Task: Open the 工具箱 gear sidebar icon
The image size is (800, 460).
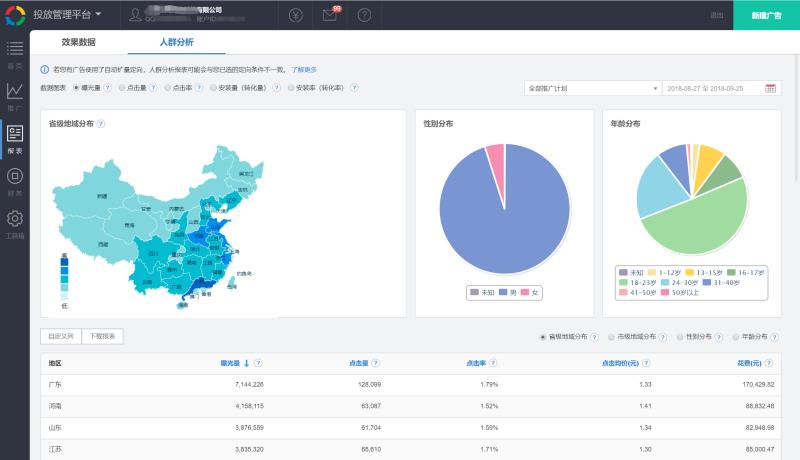Action: (x=15, y=218)
